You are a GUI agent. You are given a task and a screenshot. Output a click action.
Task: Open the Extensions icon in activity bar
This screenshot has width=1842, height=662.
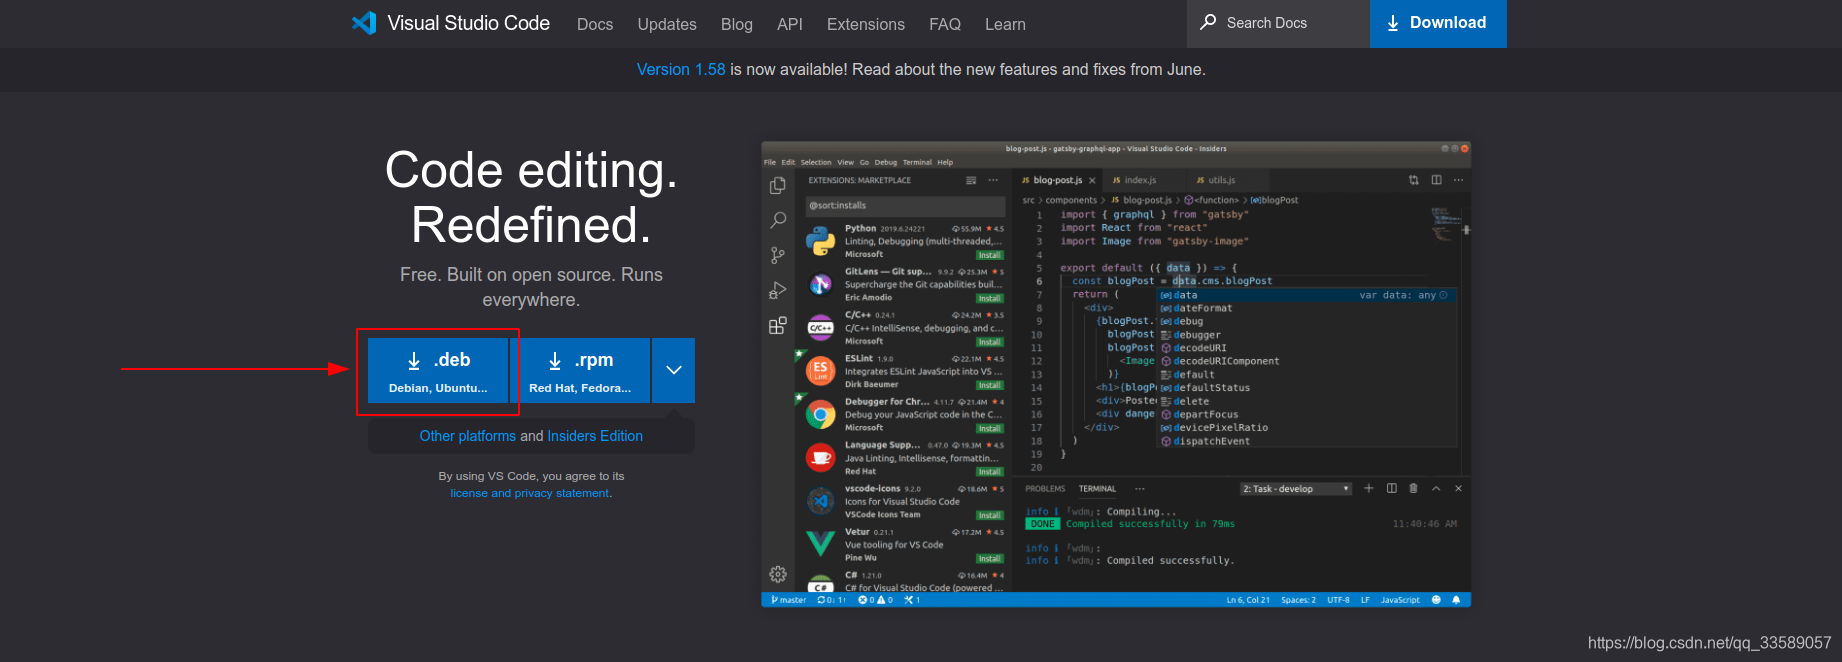point(778,325)
